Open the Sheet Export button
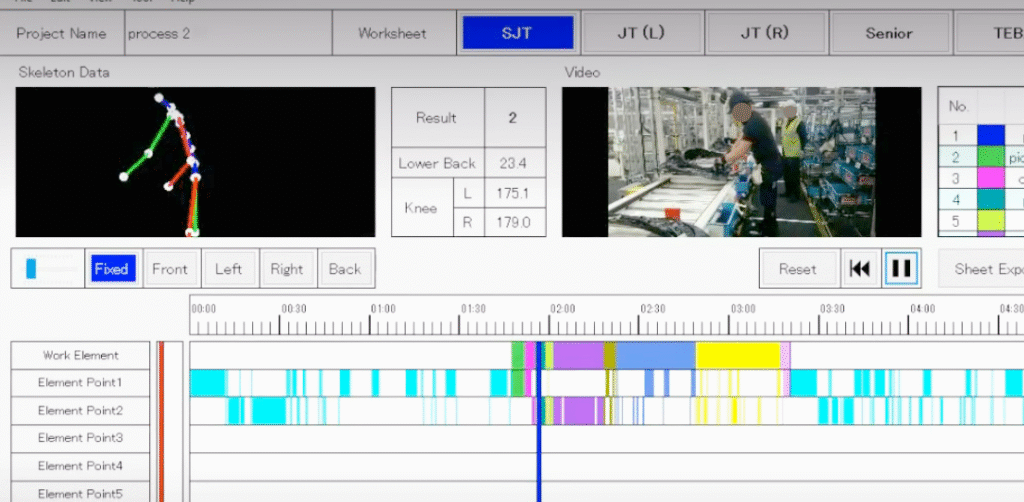 [x=984, y=268]
